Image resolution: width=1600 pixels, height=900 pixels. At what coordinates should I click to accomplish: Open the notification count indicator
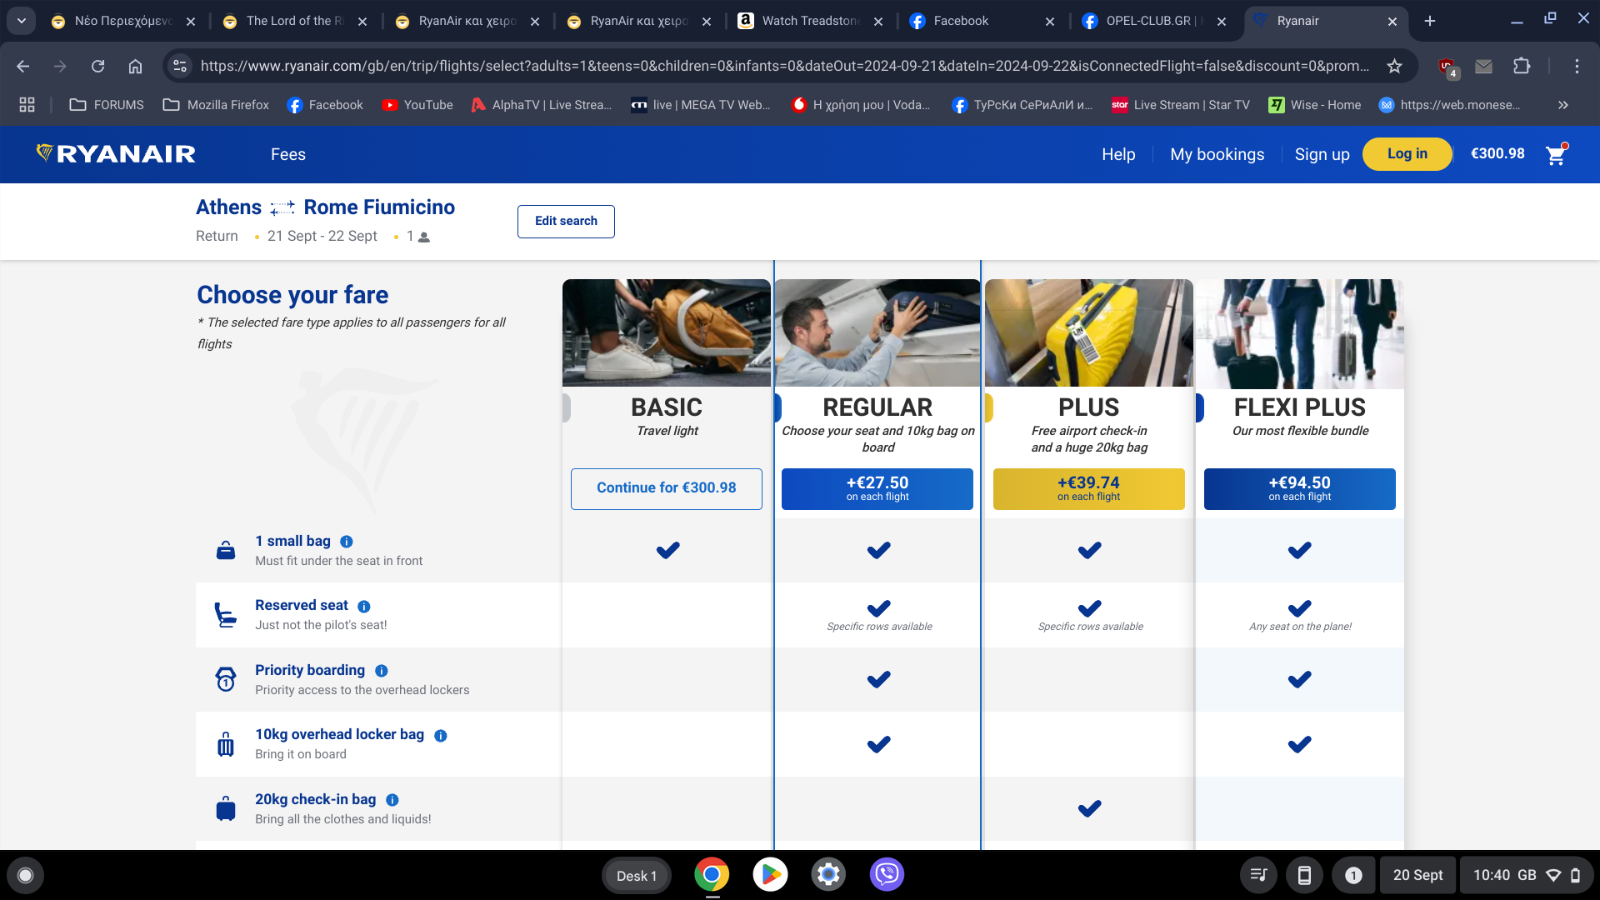(x=1353, y=875)
